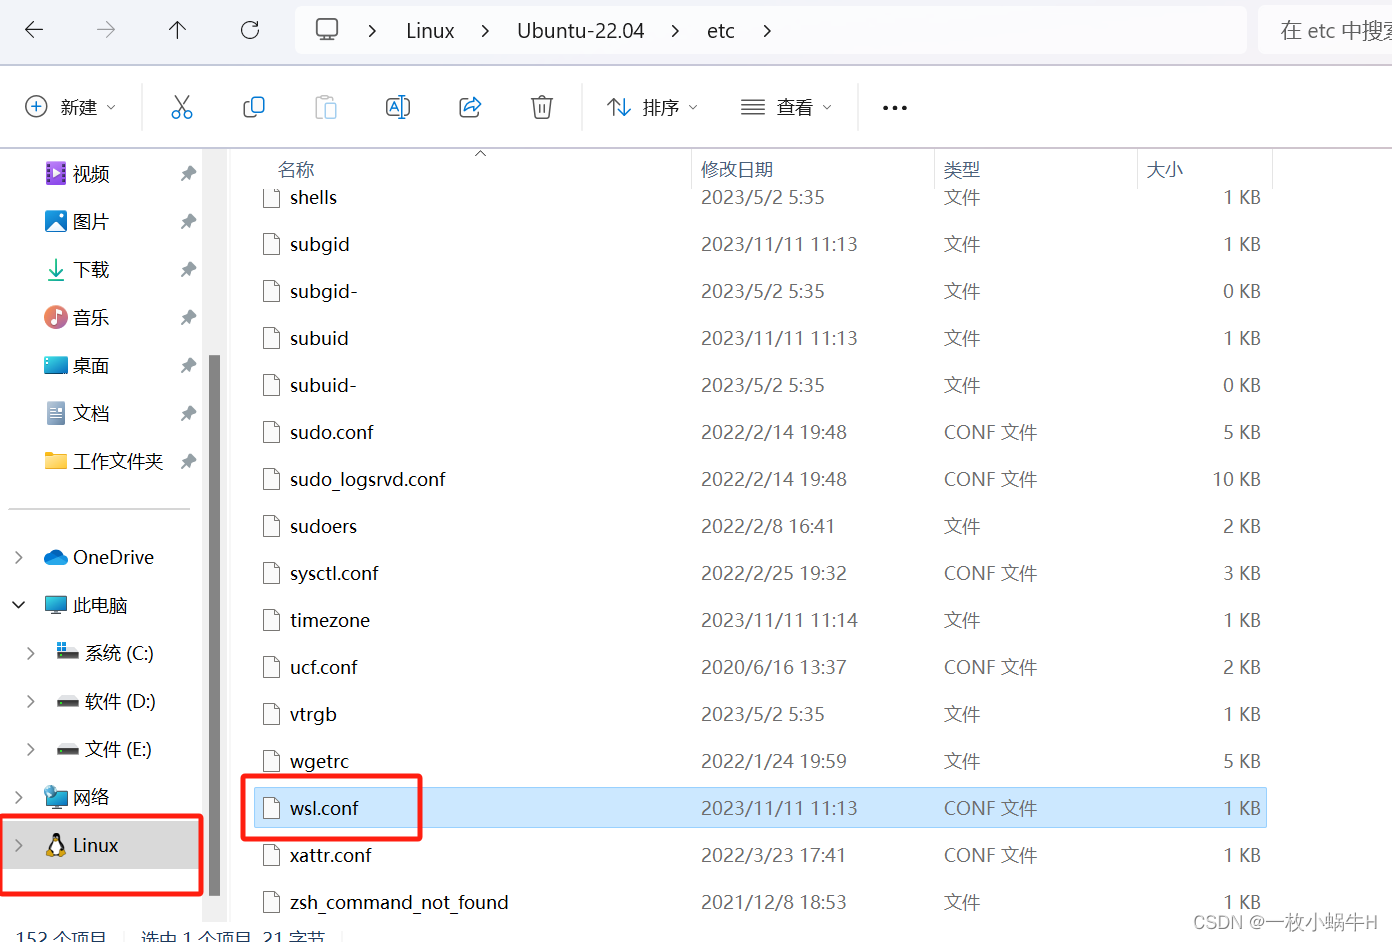This screenshot has height=942, width=1392.
Task: Open 下载 folder in sidebar
Action: [x=91, y=270]
